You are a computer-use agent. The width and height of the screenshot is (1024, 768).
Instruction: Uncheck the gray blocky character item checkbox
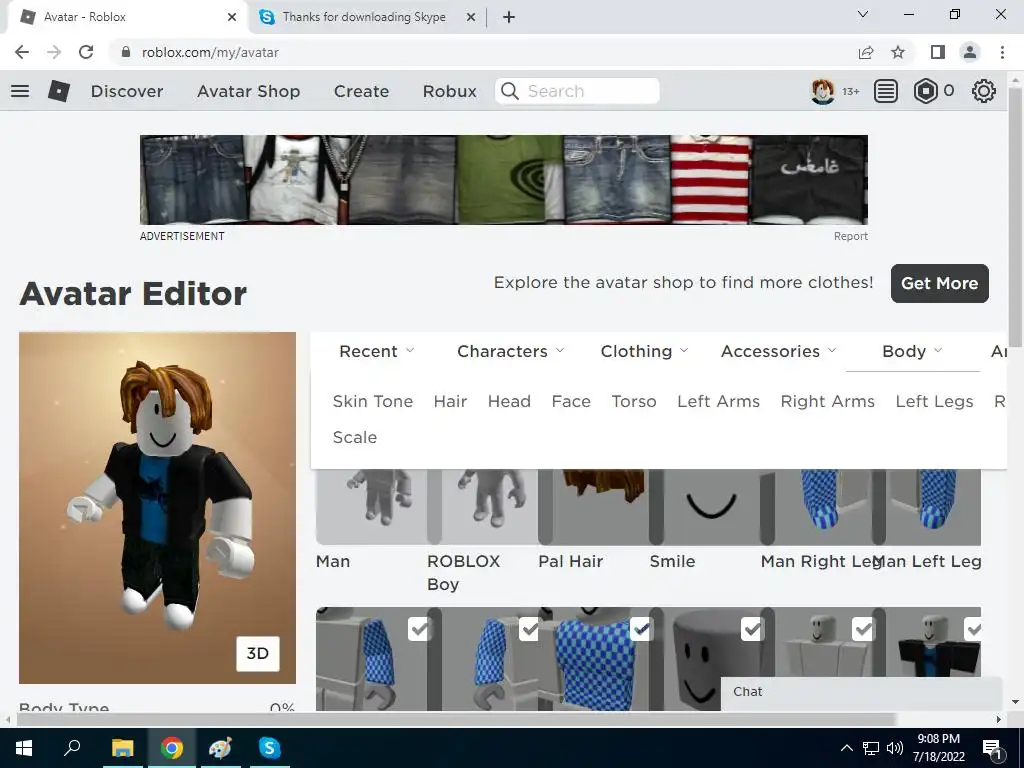tap(863, 629)
